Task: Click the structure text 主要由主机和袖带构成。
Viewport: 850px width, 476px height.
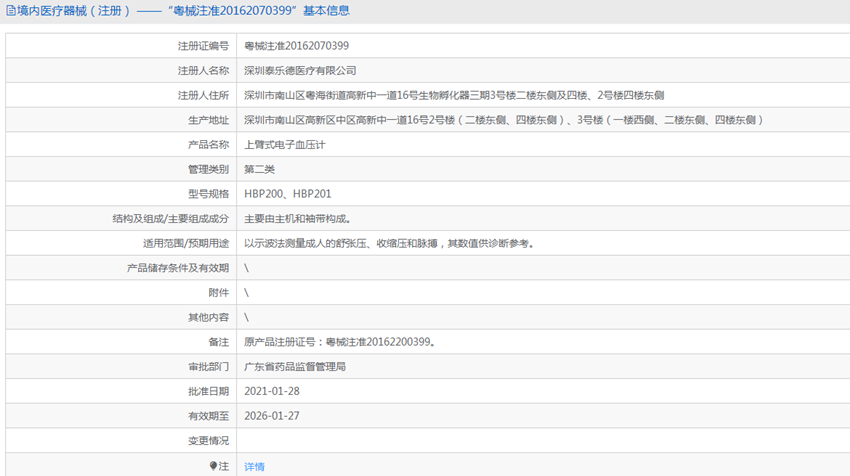Action: [298, 218]
